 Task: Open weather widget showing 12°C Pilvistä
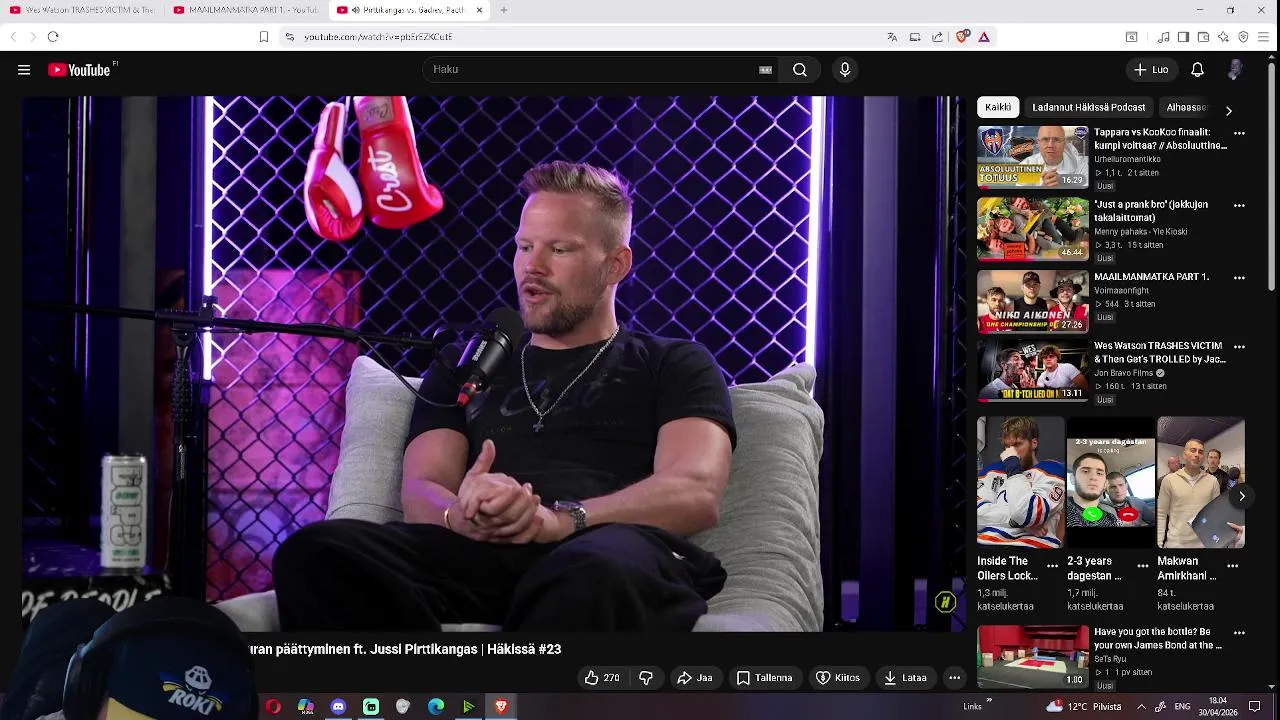click(x=1085, y=706)
